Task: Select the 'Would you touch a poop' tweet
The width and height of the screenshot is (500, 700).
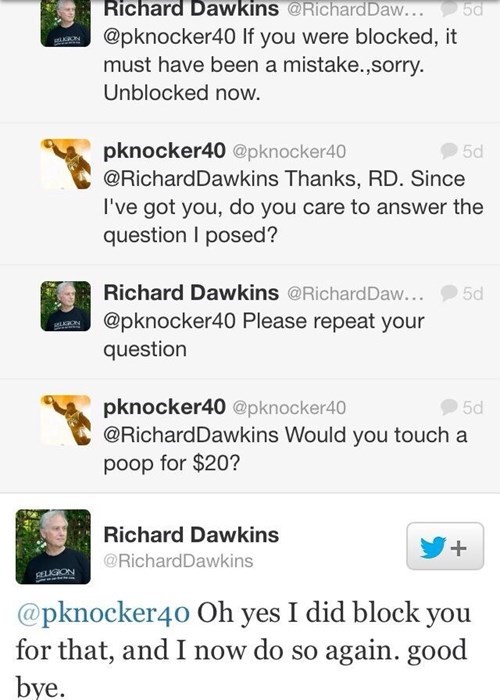Action: [x=250, y=436]
